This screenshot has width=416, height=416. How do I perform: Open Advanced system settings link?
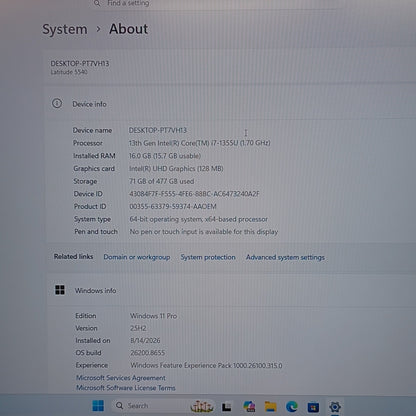(x=285, y=257)
